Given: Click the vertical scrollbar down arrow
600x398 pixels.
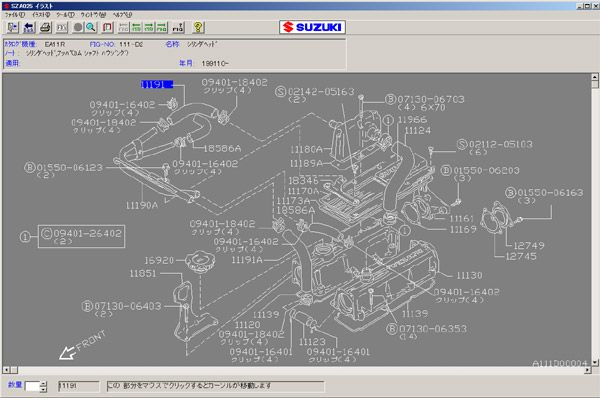Looking at the screenshot, I should [x=595, y=362].
